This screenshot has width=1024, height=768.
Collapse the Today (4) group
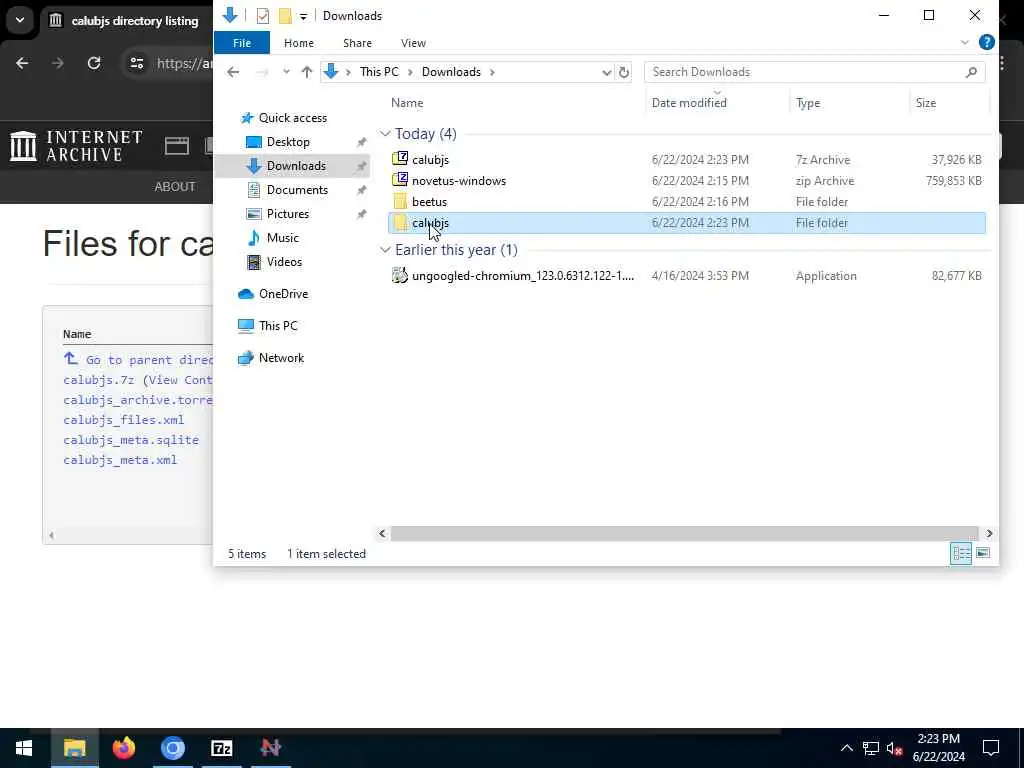[385, 134]
